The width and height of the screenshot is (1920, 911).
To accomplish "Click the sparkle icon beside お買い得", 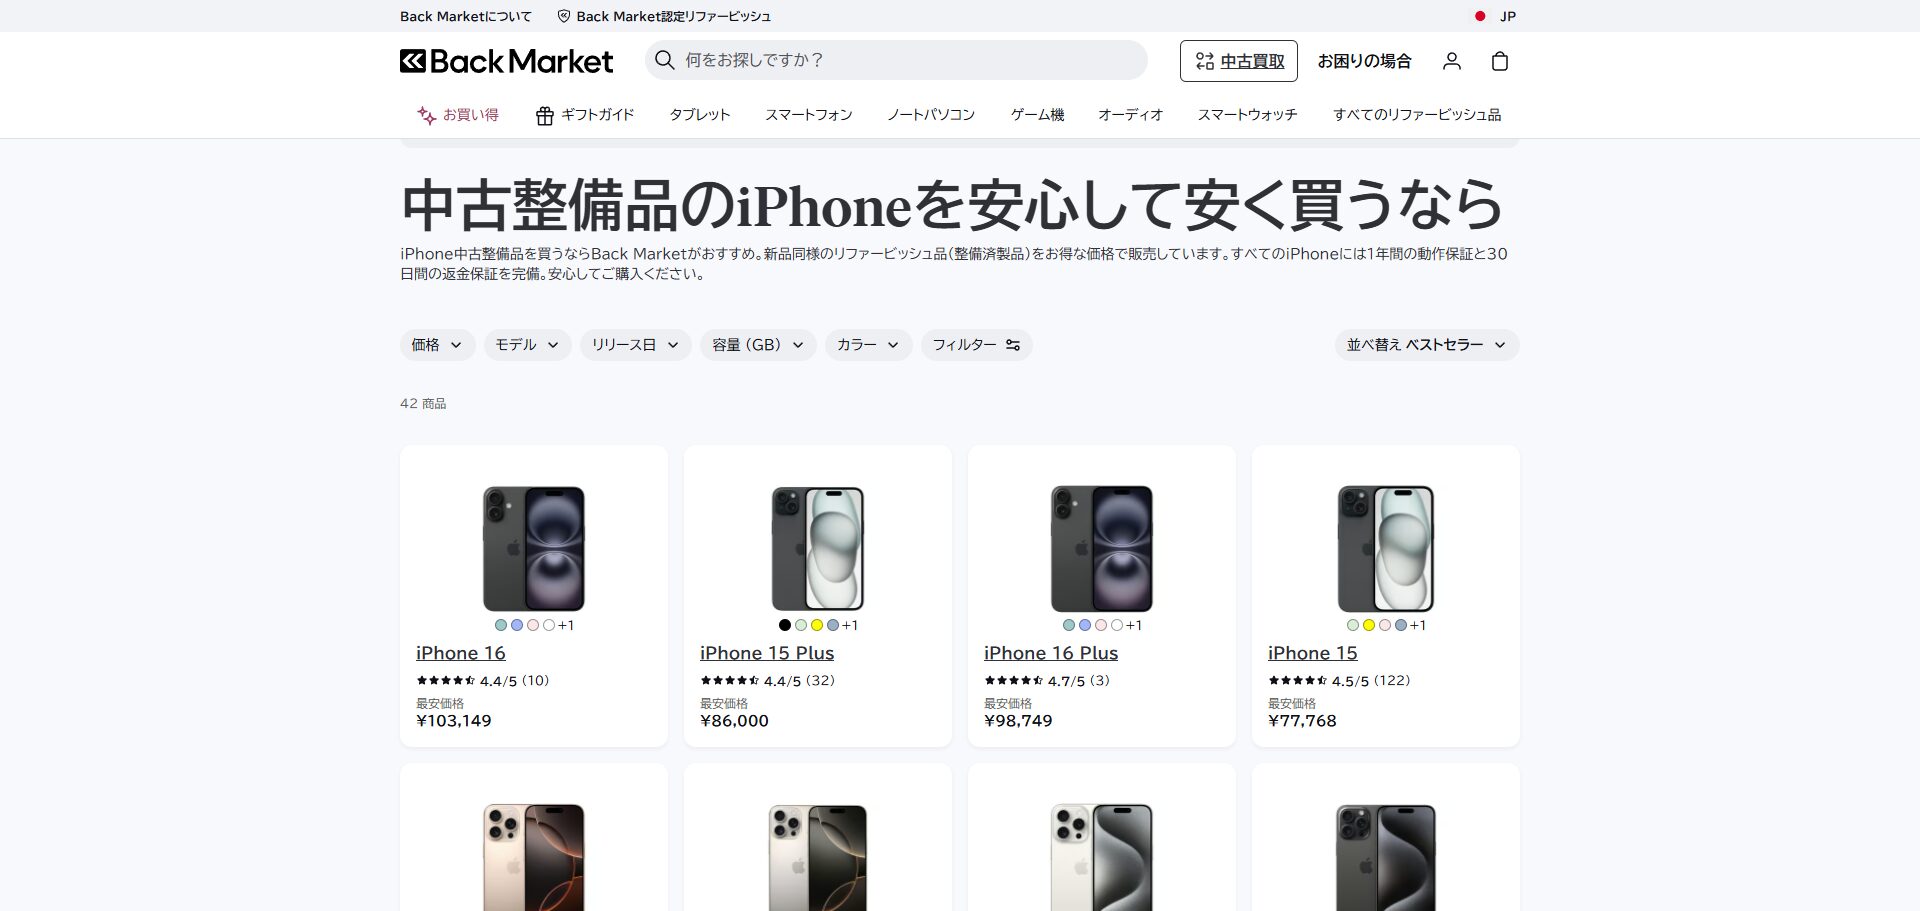I will (427, 115).
